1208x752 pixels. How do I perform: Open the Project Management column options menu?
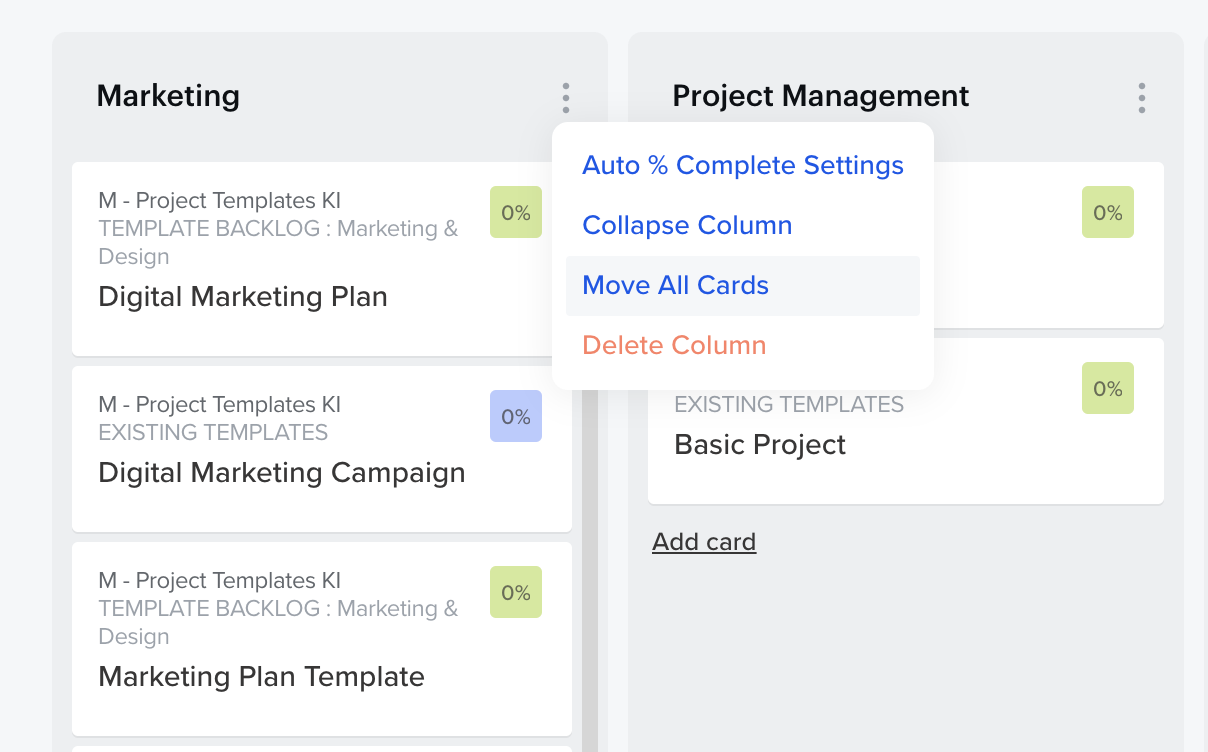[x=1141, y=98]
